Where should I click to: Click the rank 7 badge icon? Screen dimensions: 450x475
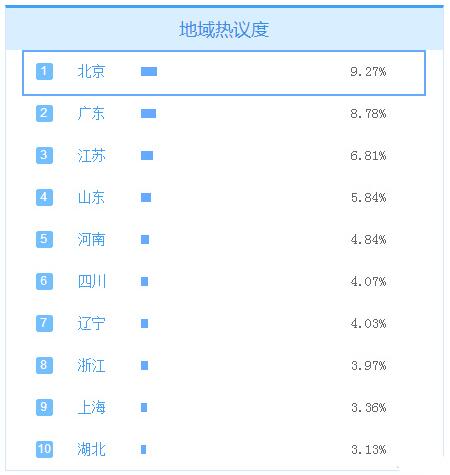(x=44, y=323)
